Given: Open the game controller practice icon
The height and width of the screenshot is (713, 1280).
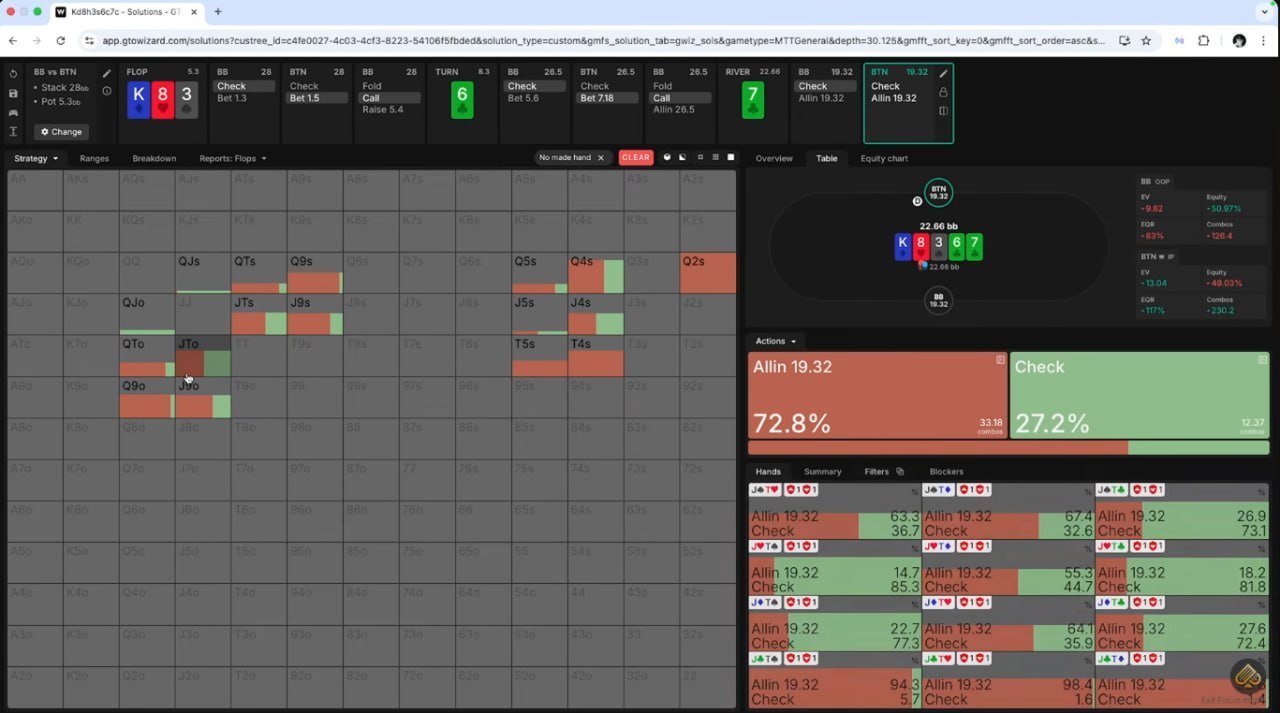Looking at the screenshot, I should point(13,113).
